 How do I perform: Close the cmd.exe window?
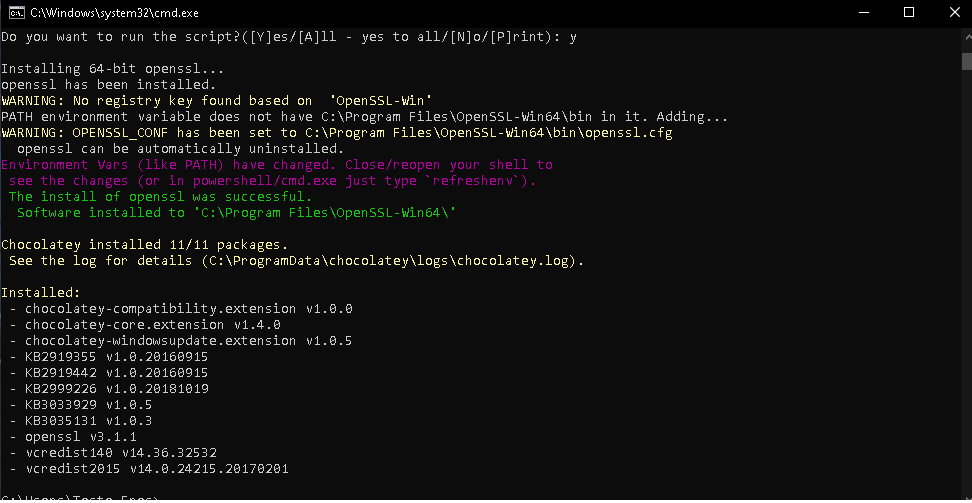[954, 12]
